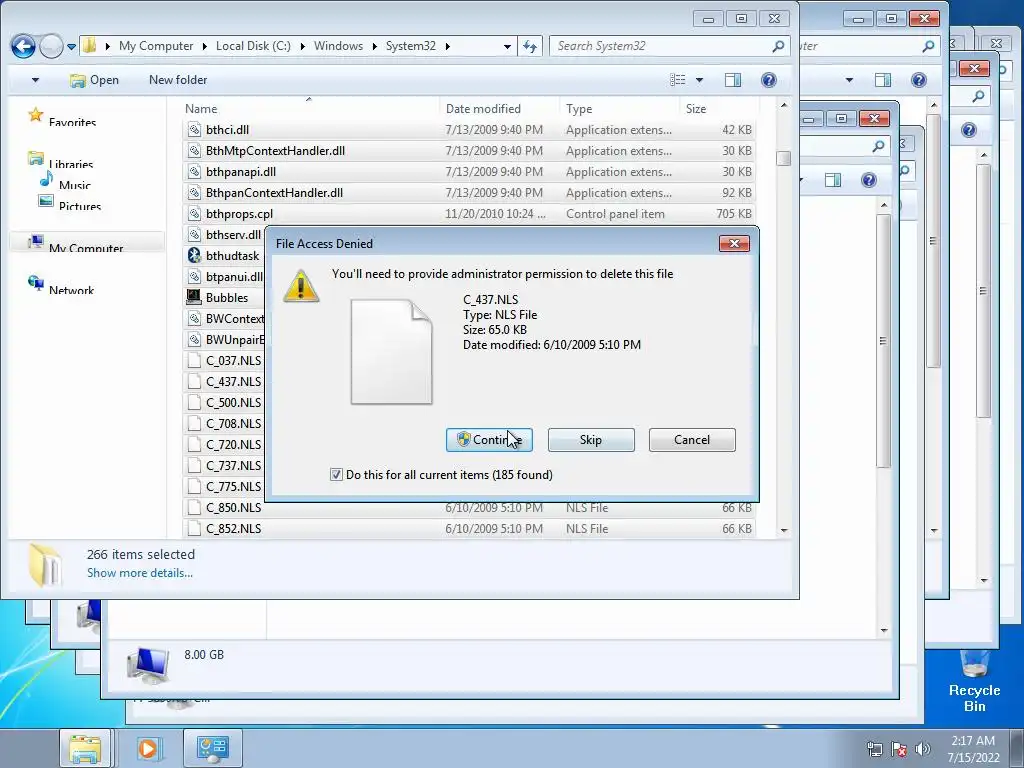Expand arrow after System32 breadcrumb

click(447, 46)
